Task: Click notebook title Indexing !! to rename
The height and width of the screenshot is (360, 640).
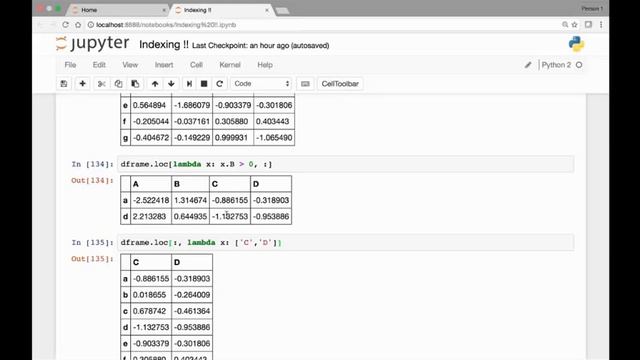Action: coord(164,44)
